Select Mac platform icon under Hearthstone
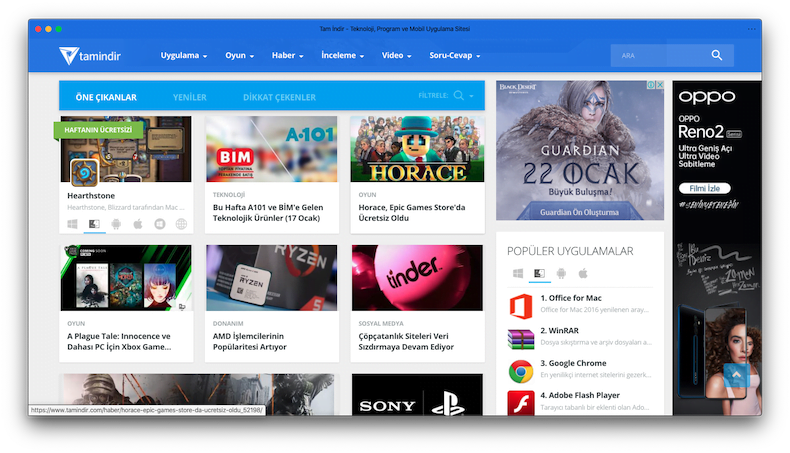 (94, 224)
